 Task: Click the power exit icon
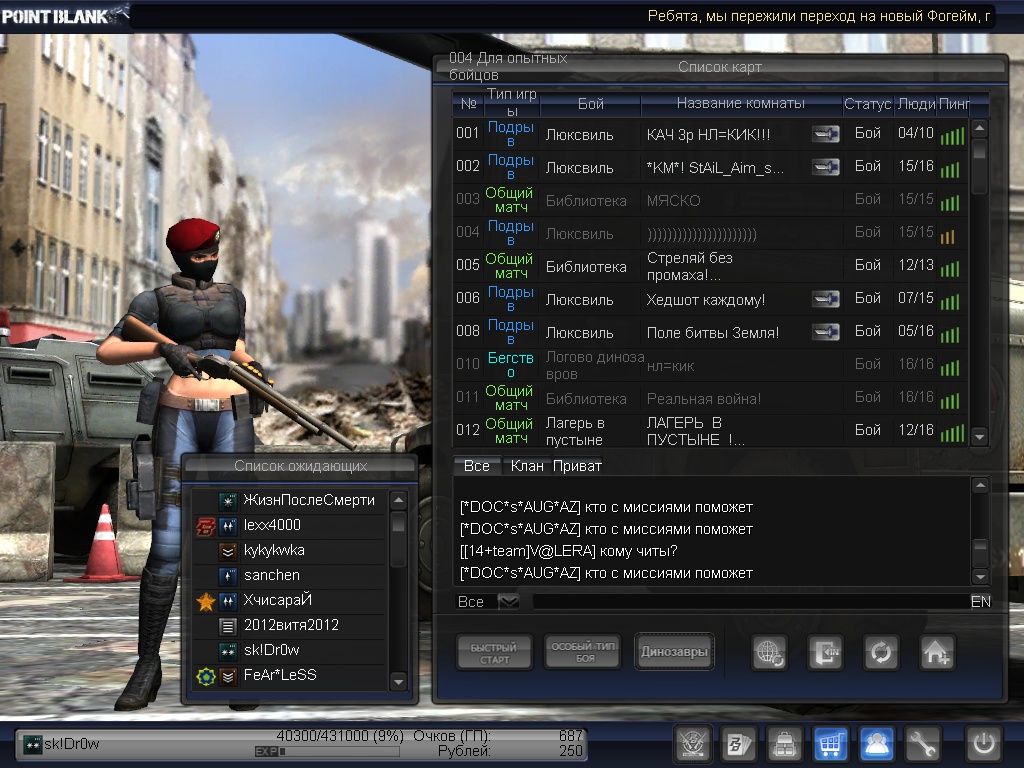click(x=984, y=743)
